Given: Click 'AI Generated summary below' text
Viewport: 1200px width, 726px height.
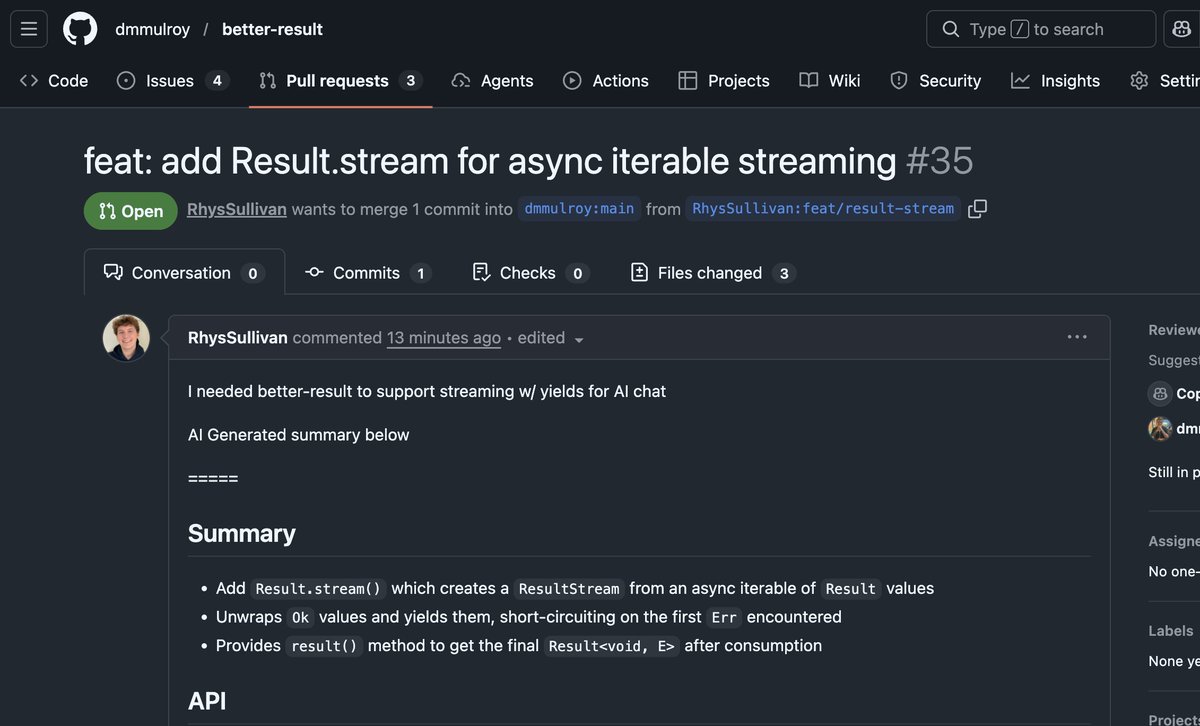Looking at the screenshot, I should pyautogui.click(x=299, y=435).
